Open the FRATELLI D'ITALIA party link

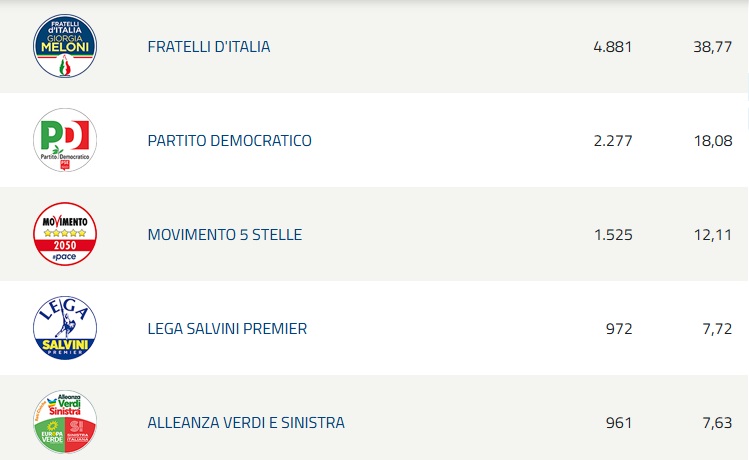208,47
